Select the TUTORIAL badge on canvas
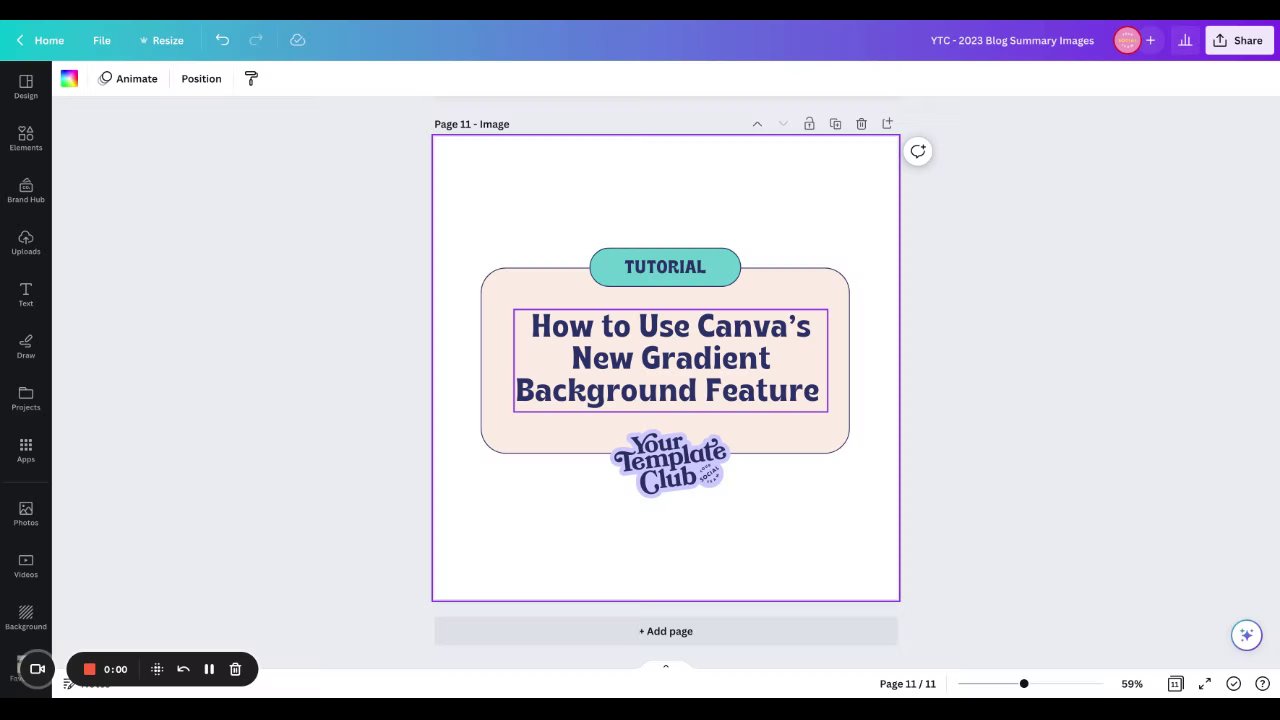The height and width of the screenshot is (720, 1280). pos(665,267)
